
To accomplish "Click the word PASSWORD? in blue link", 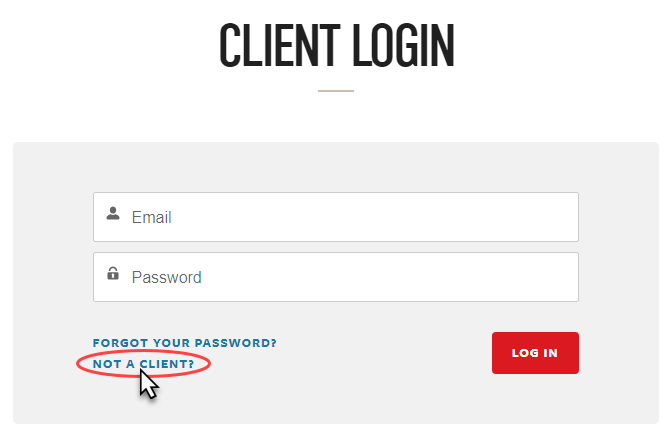I will point(236,343).
